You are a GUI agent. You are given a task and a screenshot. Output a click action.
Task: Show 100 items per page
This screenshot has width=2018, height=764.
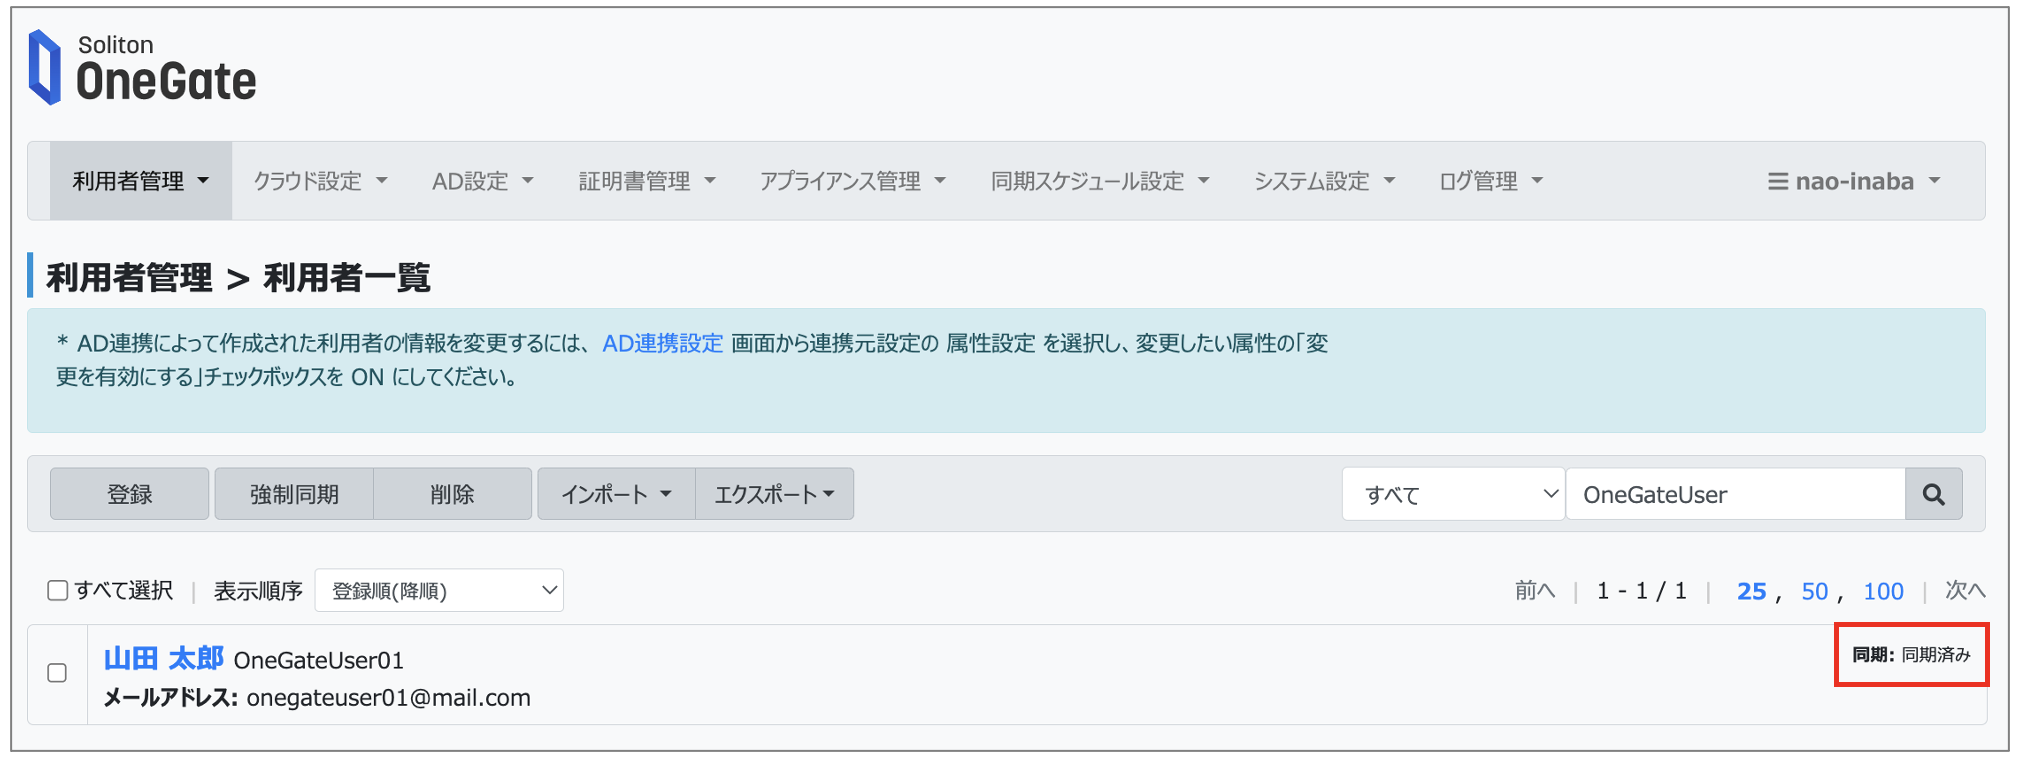[x=1883, y=591]
